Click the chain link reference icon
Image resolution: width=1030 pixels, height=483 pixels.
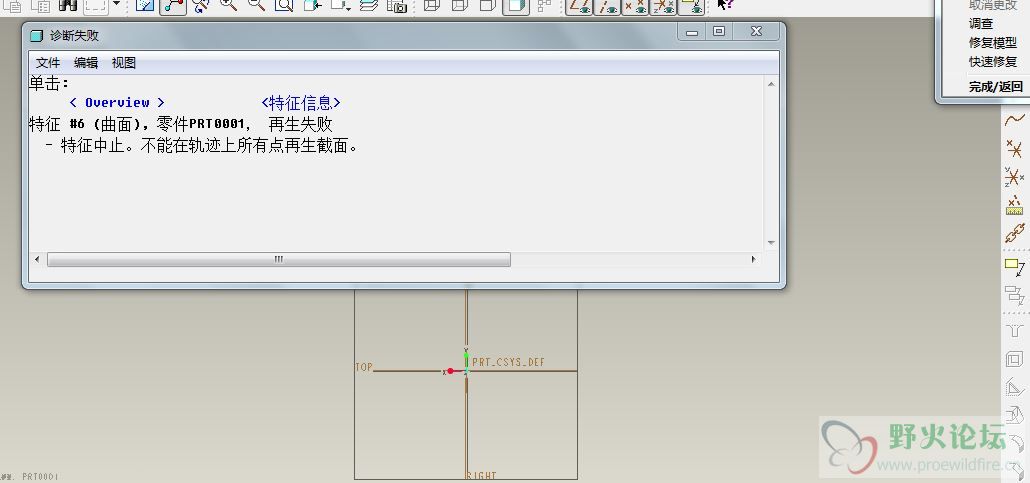1014,233
